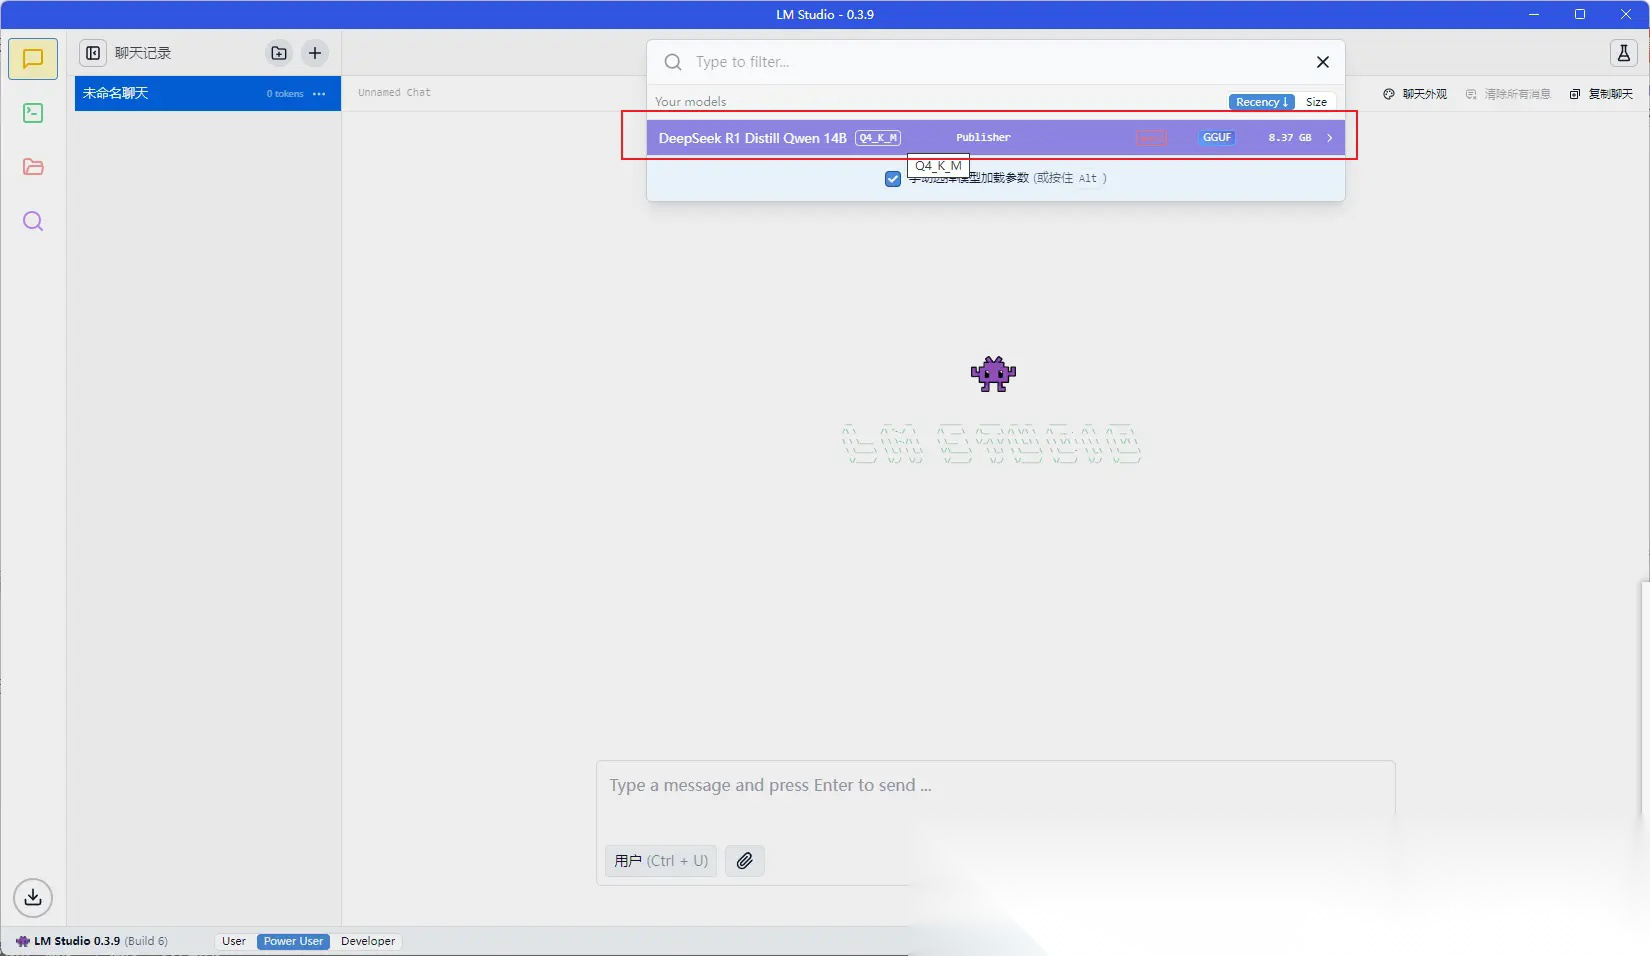This screenshot has height=956, width=1650.
Task: Open the flask settings panel
Action: pyautogui.click(x=1623, y=54)
